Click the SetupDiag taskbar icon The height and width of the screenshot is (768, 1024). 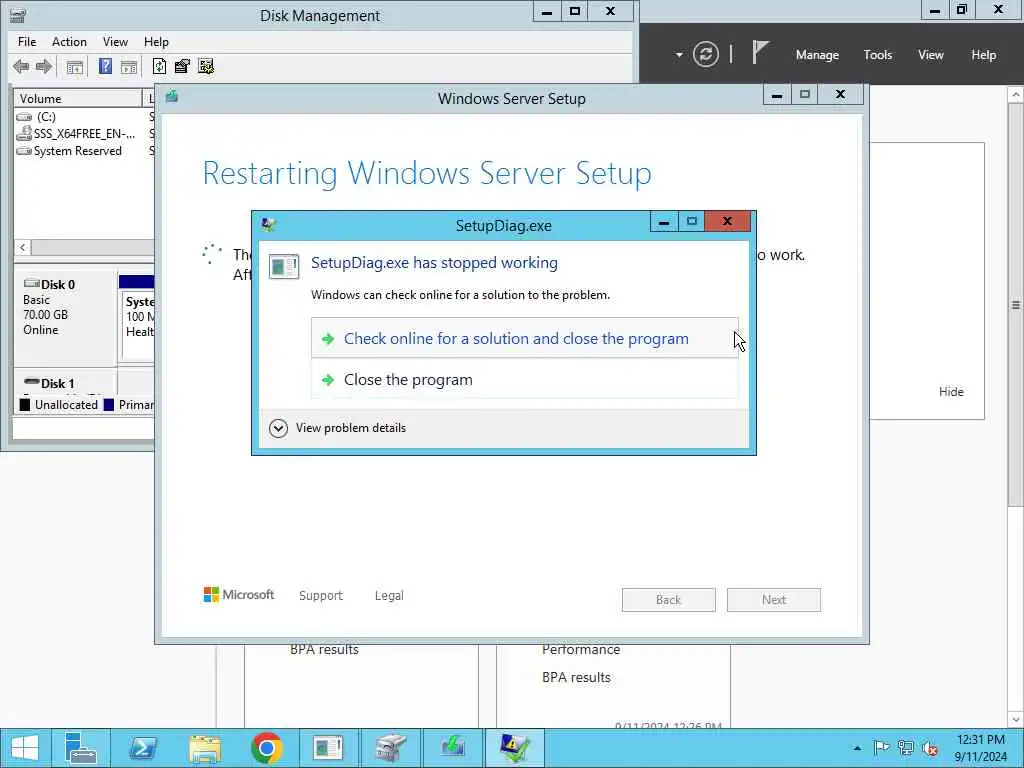pyautogui.click(x=328, y=748)
